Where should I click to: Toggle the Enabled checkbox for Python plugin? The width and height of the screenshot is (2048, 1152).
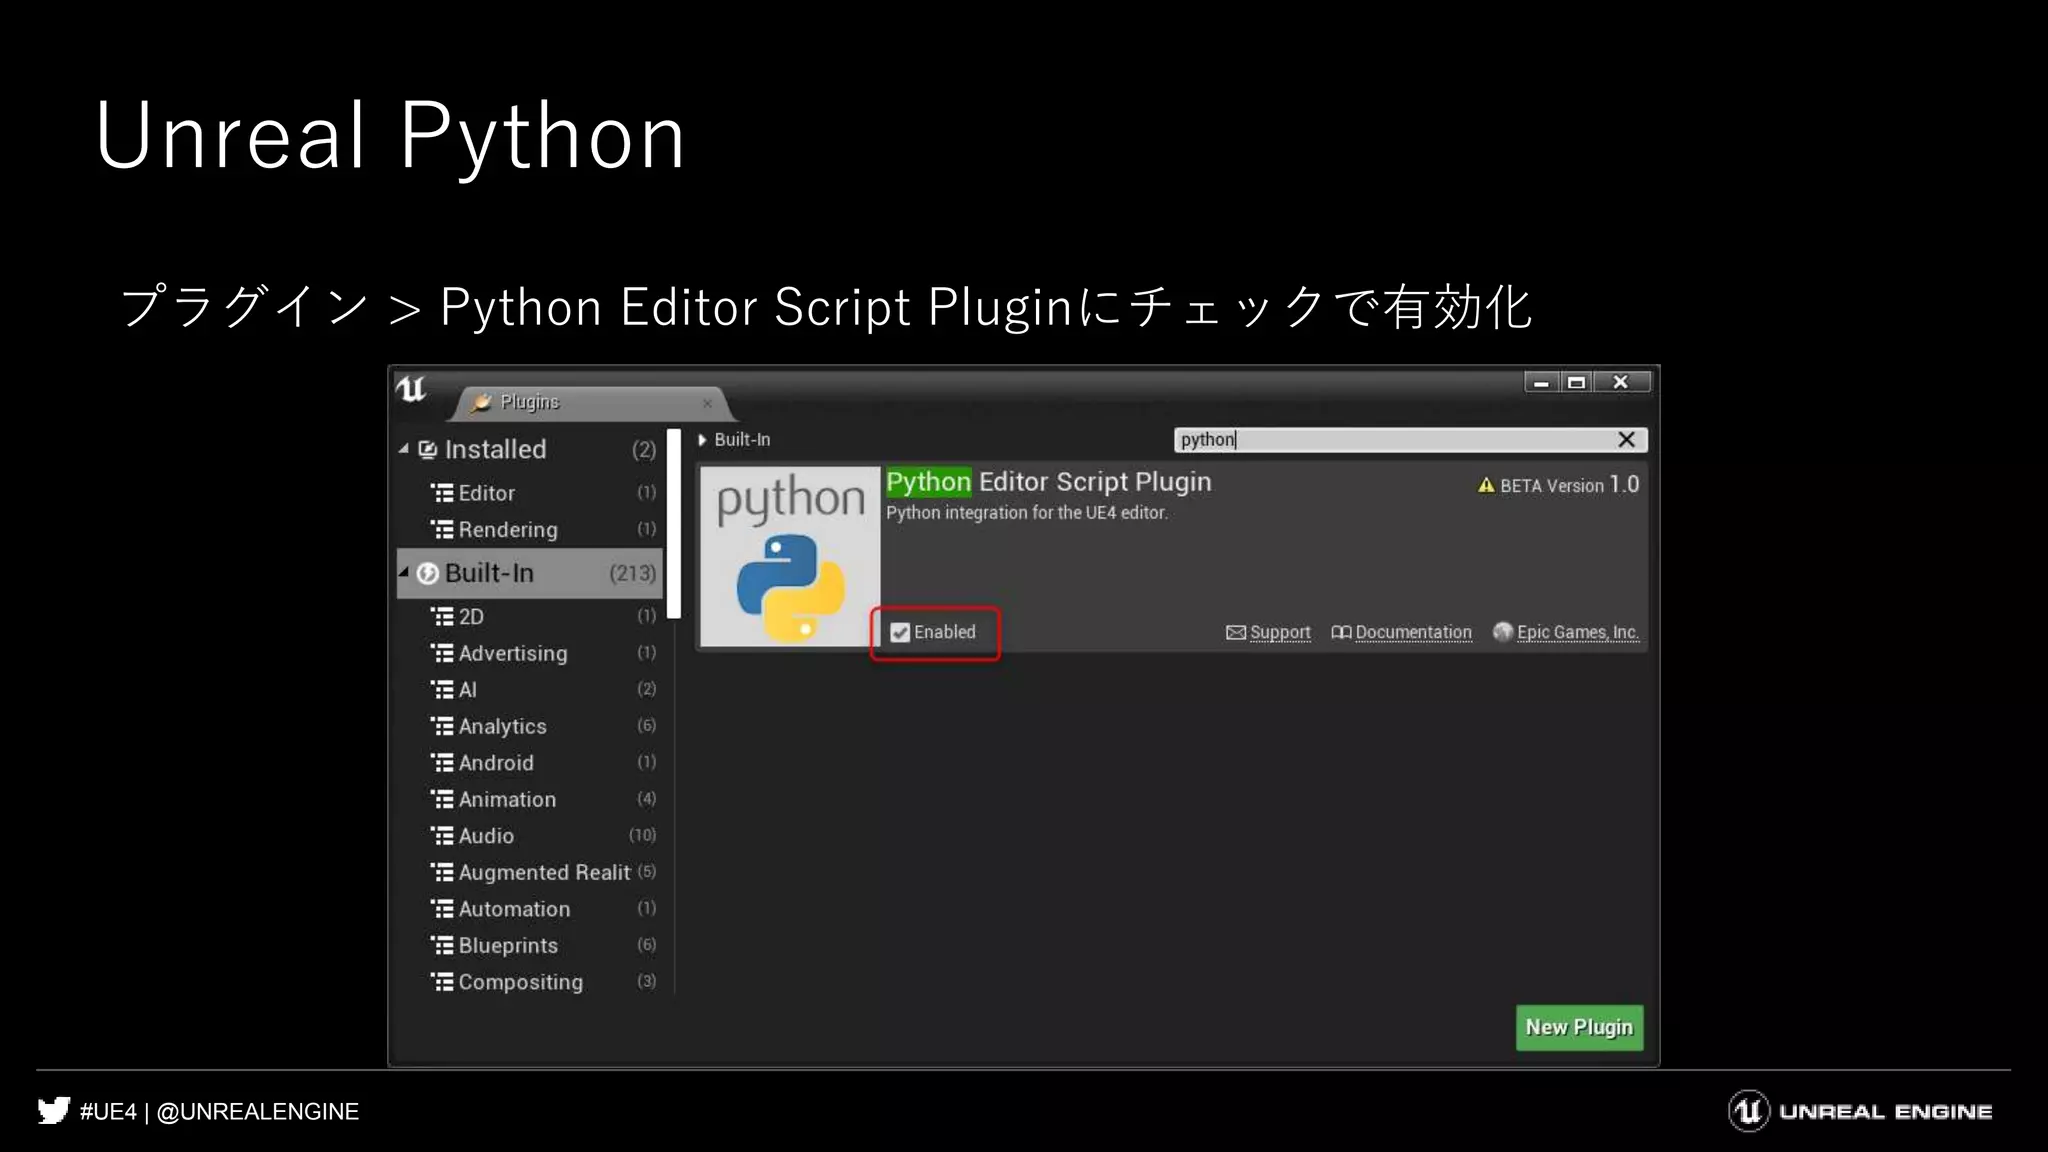[x=900, y=632]
